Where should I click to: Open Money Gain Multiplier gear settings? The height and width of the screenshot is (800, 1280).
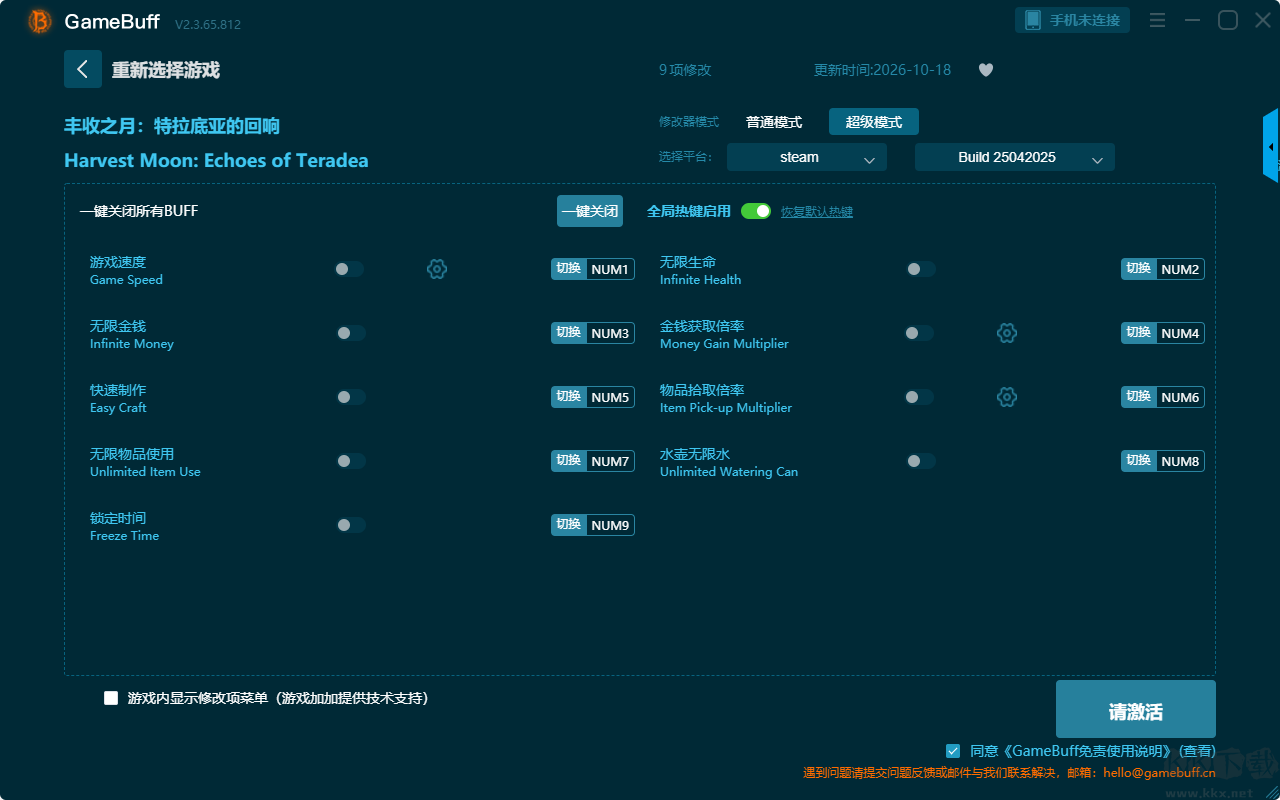point(1007,333)
